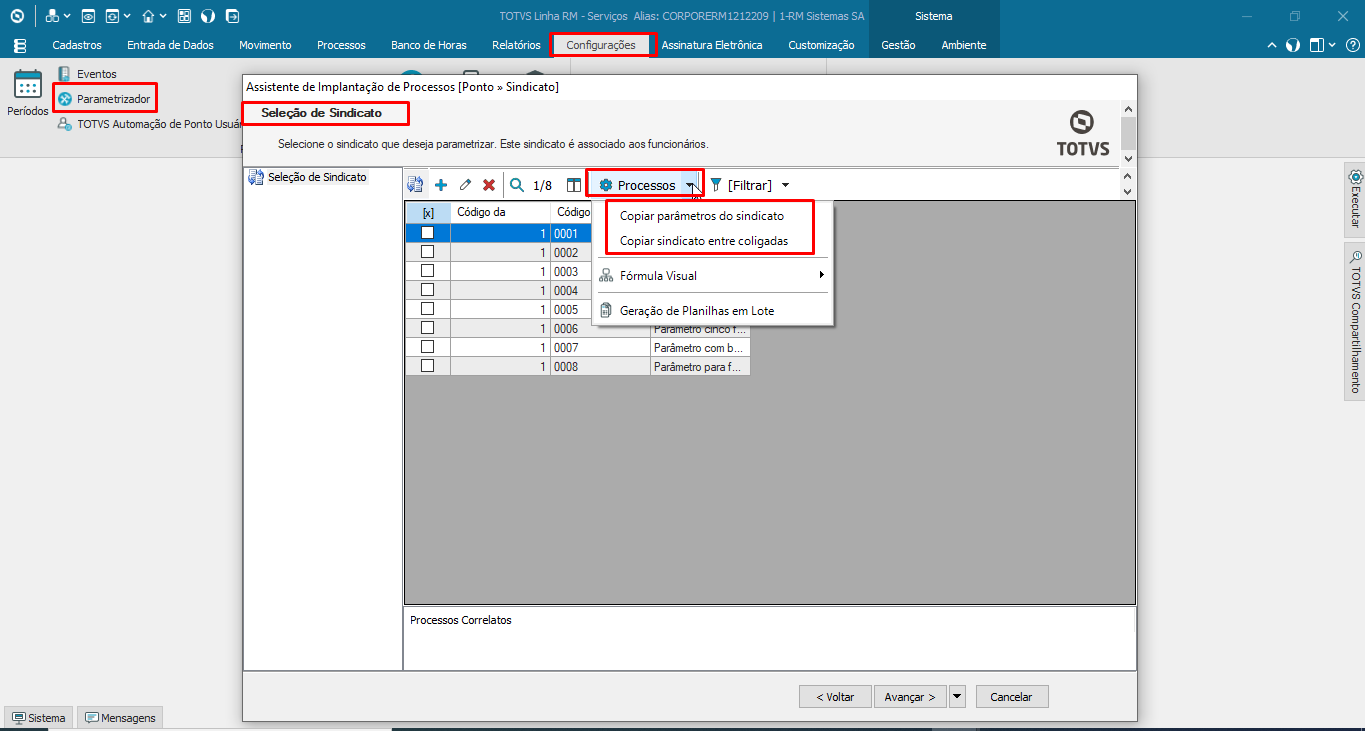The height and width of the screenshot is (731, 1365).
Task: Check the box for row 0007
Action: (x=428, y=347)
